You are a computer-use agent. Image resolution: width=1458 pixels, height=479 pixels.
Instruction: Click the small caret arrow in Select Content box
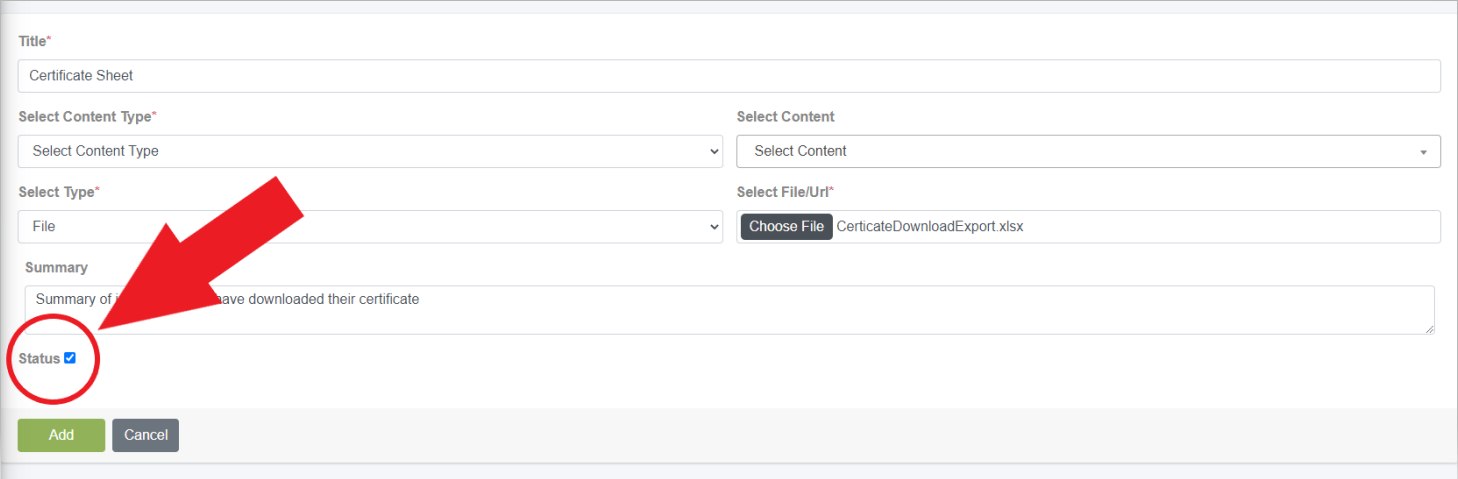click(1422, 152)
